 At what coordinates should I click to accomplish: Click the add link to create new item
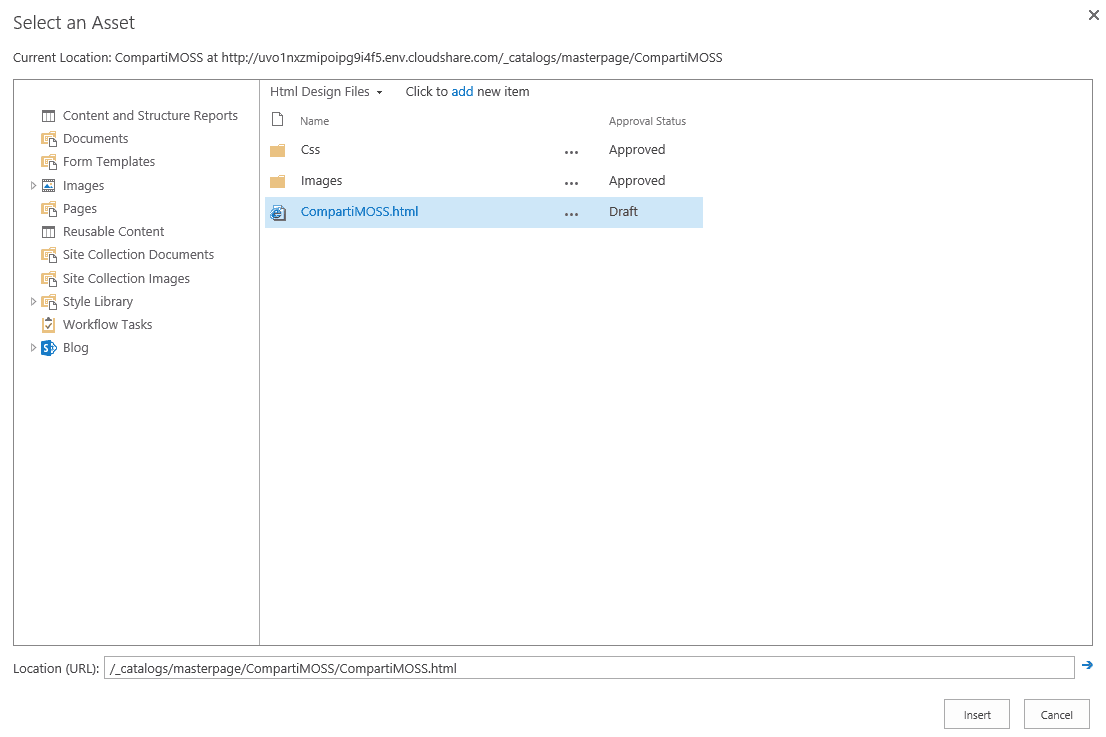click(x=462, y=92)
